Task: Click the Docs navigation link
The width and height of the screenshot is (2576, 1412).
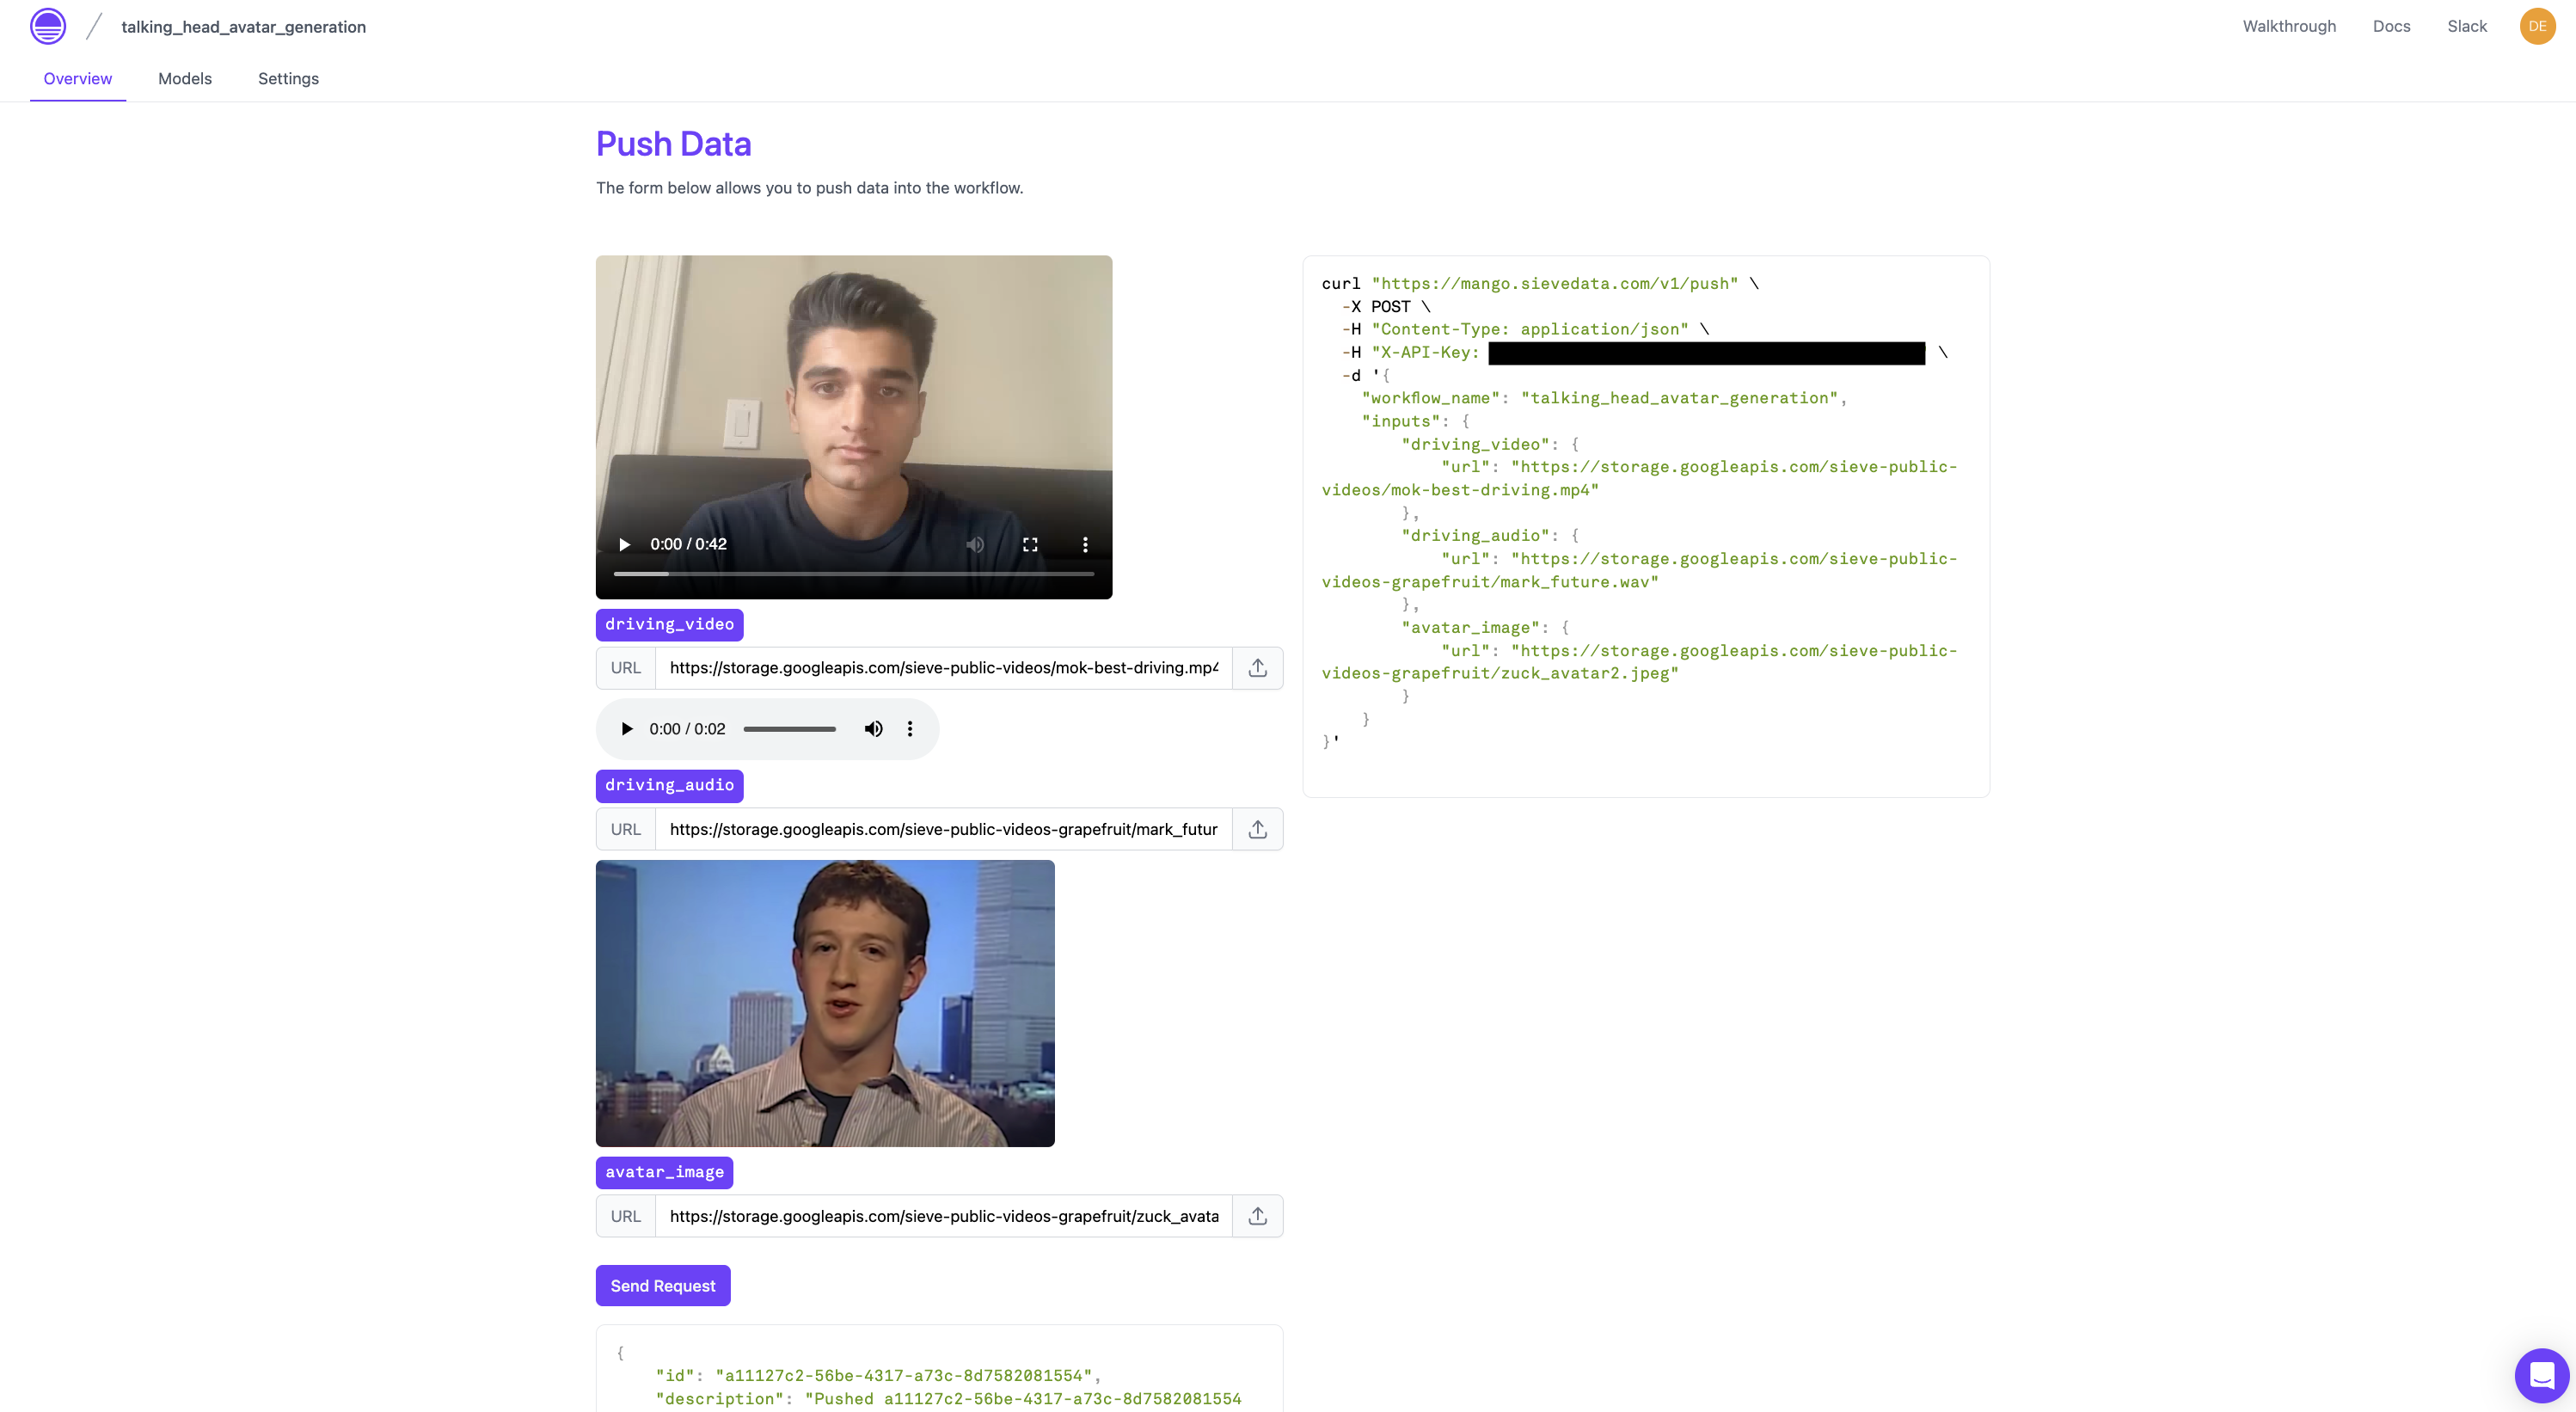Action: (x=2392, y=26)
